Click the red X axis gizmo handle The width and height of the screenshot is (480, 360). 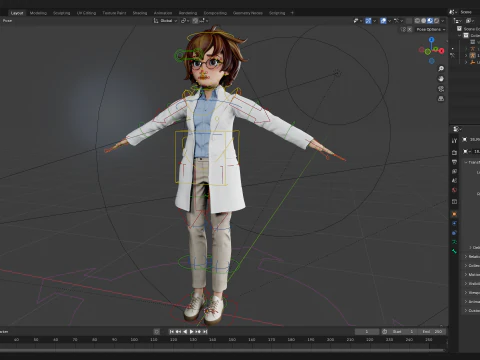pos(442,51)
